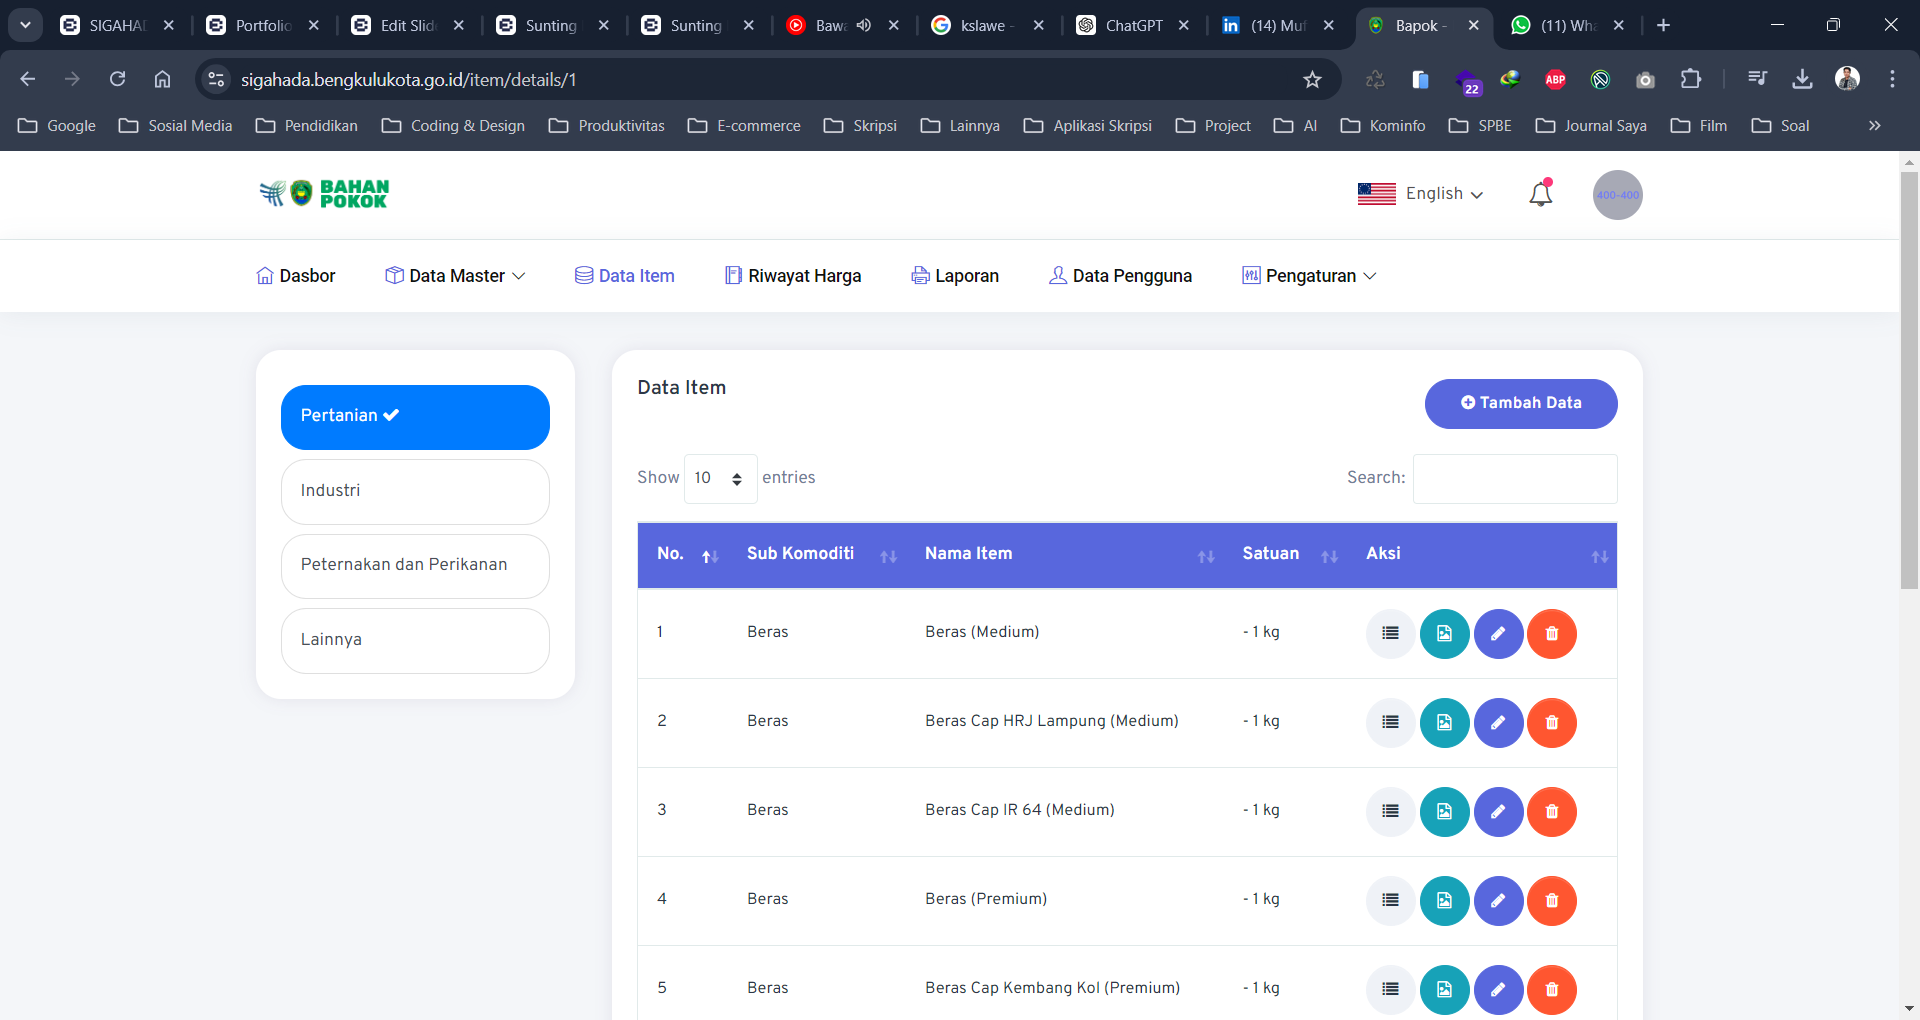Open a new browser tab
1920x1020 pixels.
coord(1663,25)
